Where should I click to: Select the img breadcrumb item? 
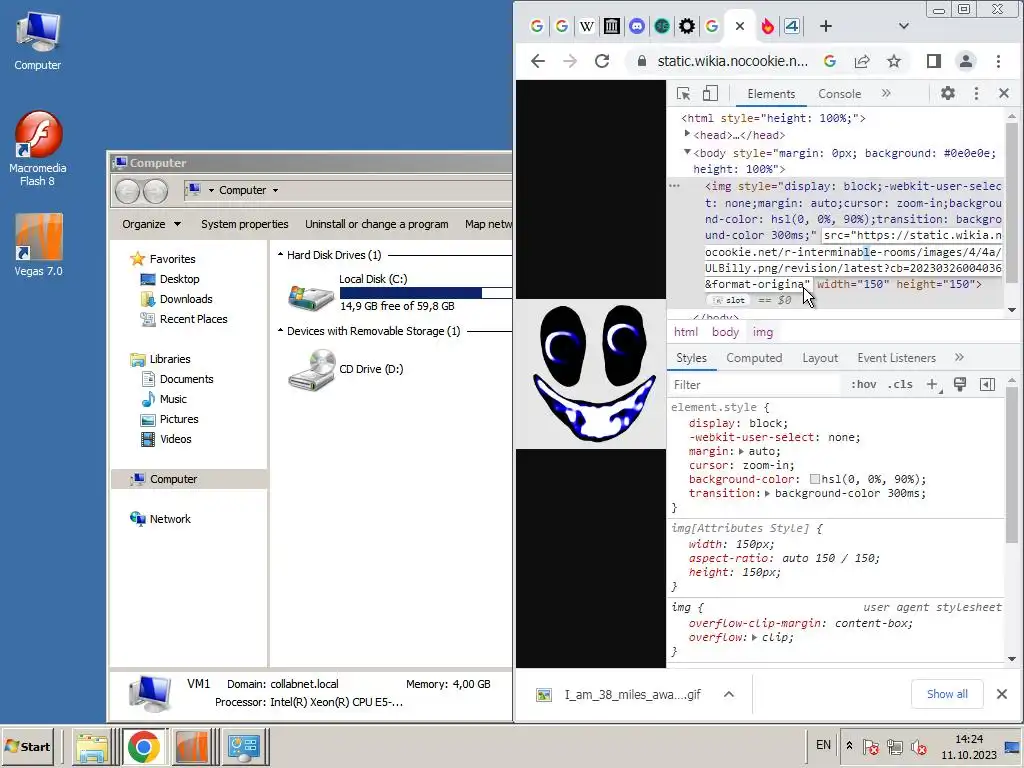coord(762,332)
